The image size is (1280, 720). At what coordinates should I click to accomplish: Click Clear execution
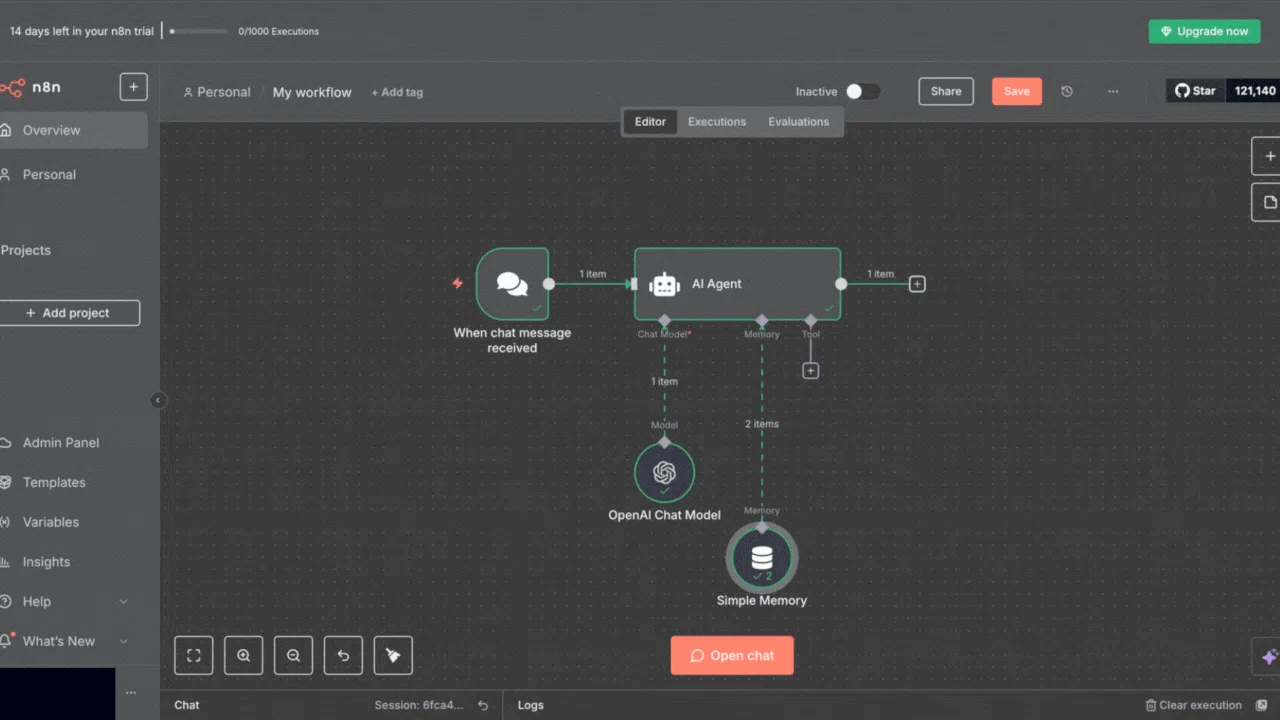[1193, 705]
